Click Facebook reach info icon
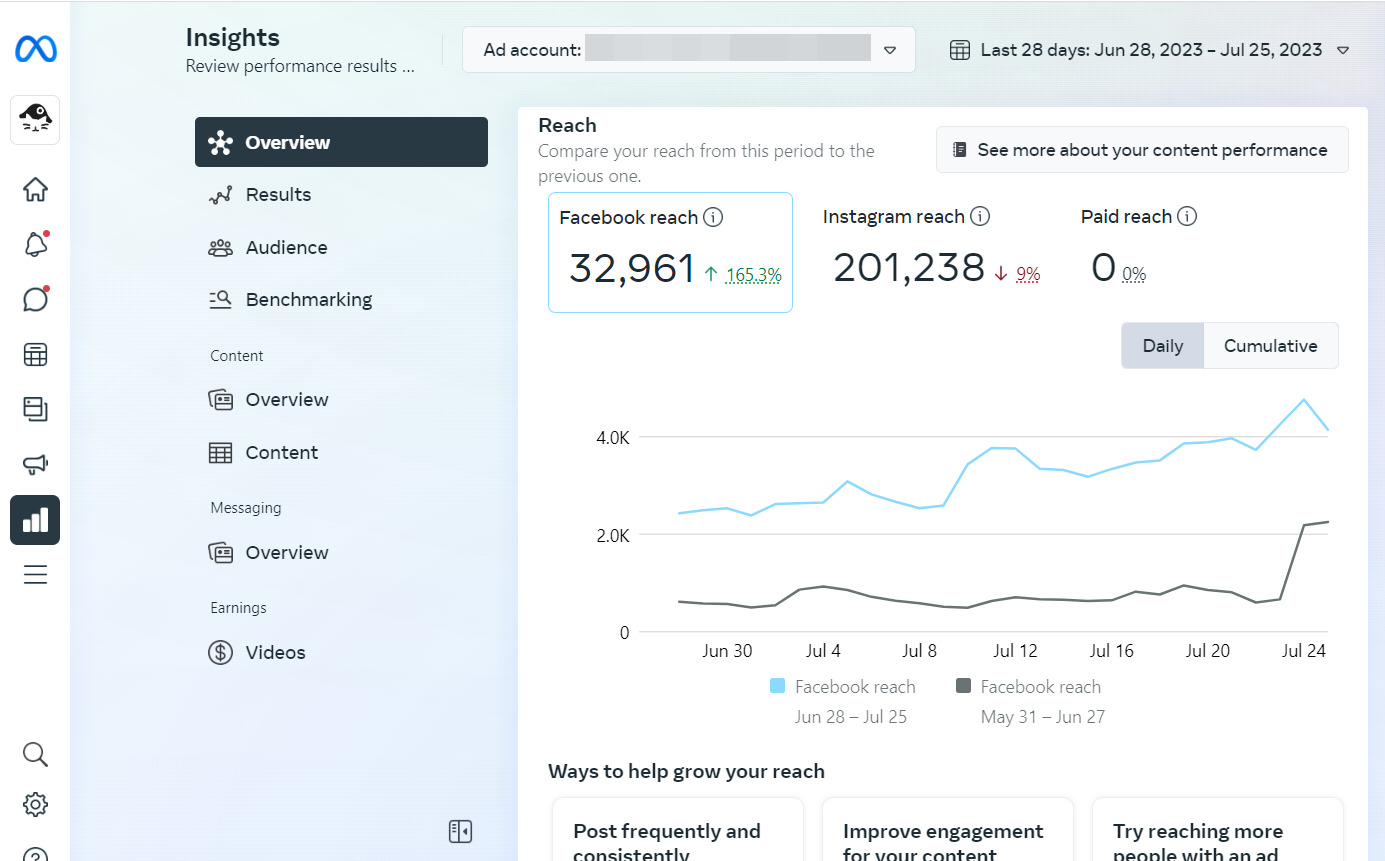Screen dimensions: 1385x861 (x=713, y=217)
